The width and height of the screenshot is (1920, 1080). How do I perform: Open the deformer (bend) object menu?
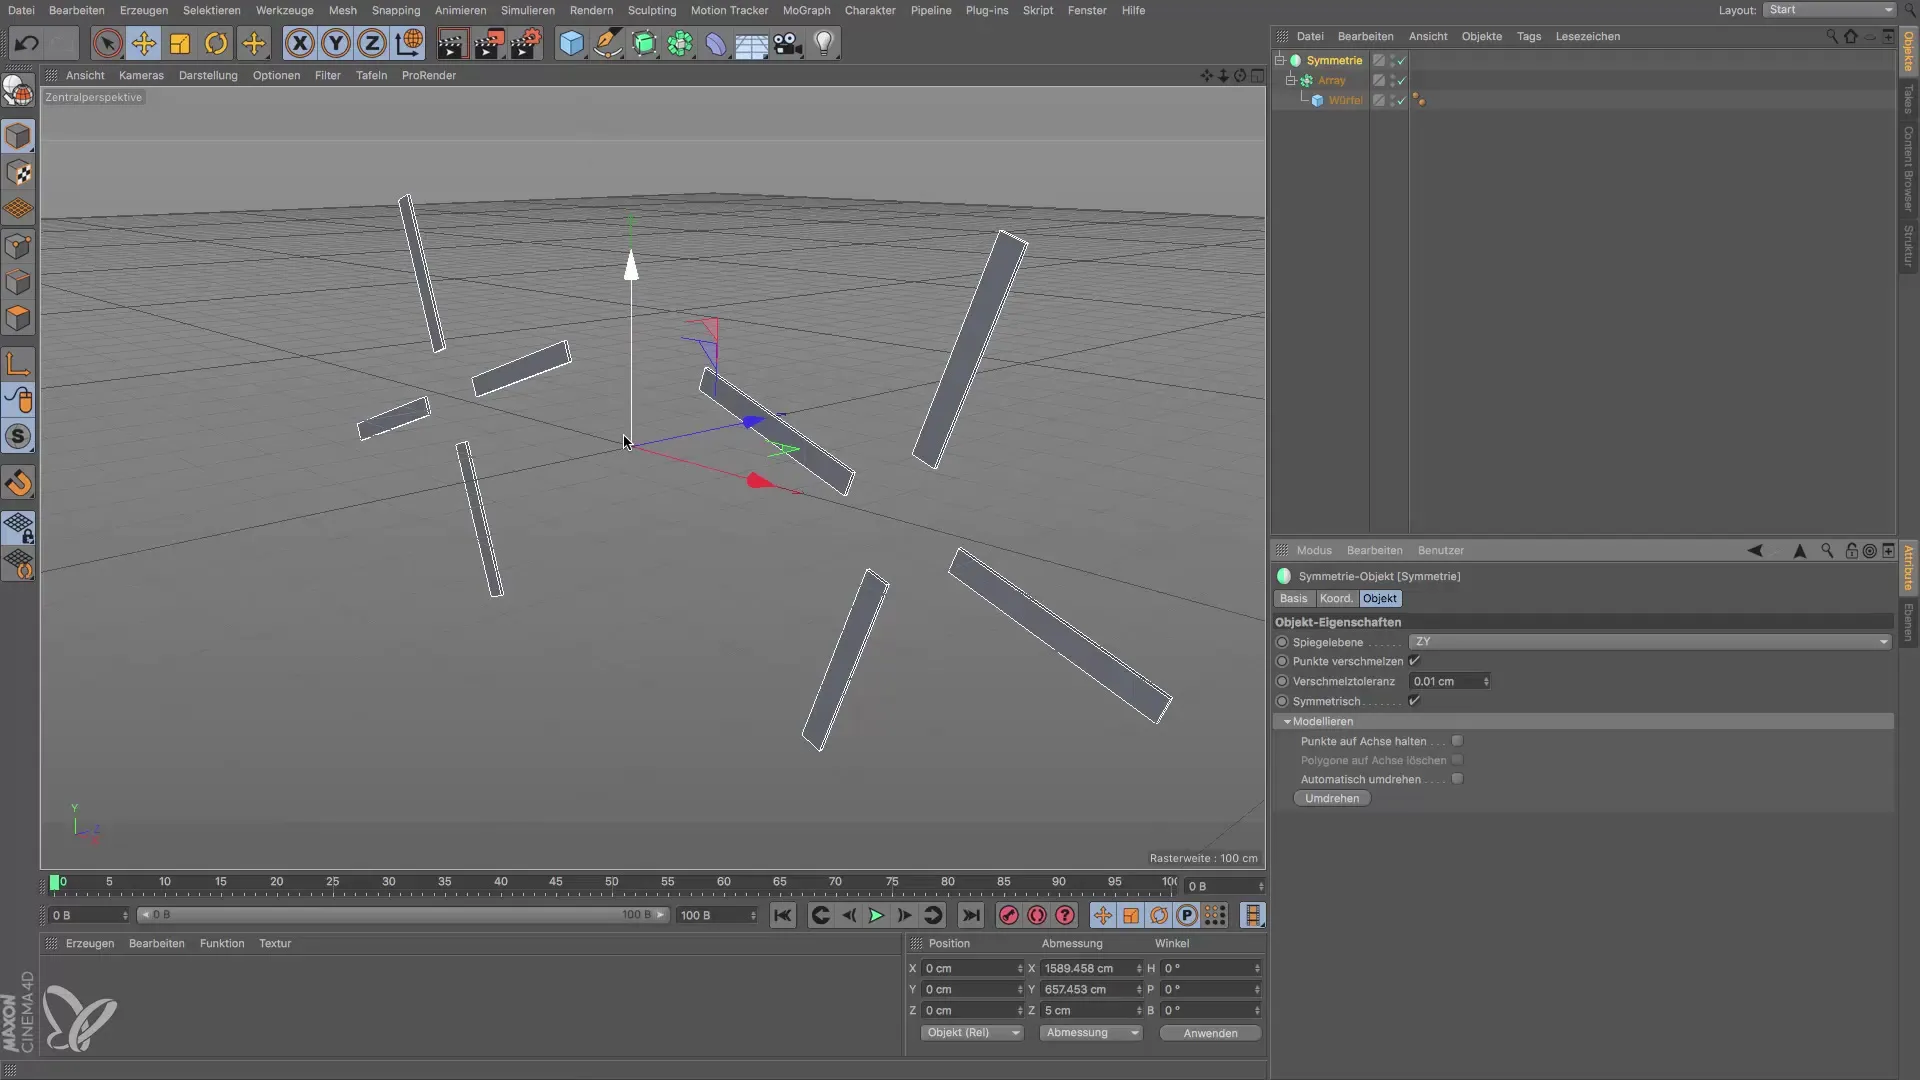pyautogui.click(x=716, y=44)
